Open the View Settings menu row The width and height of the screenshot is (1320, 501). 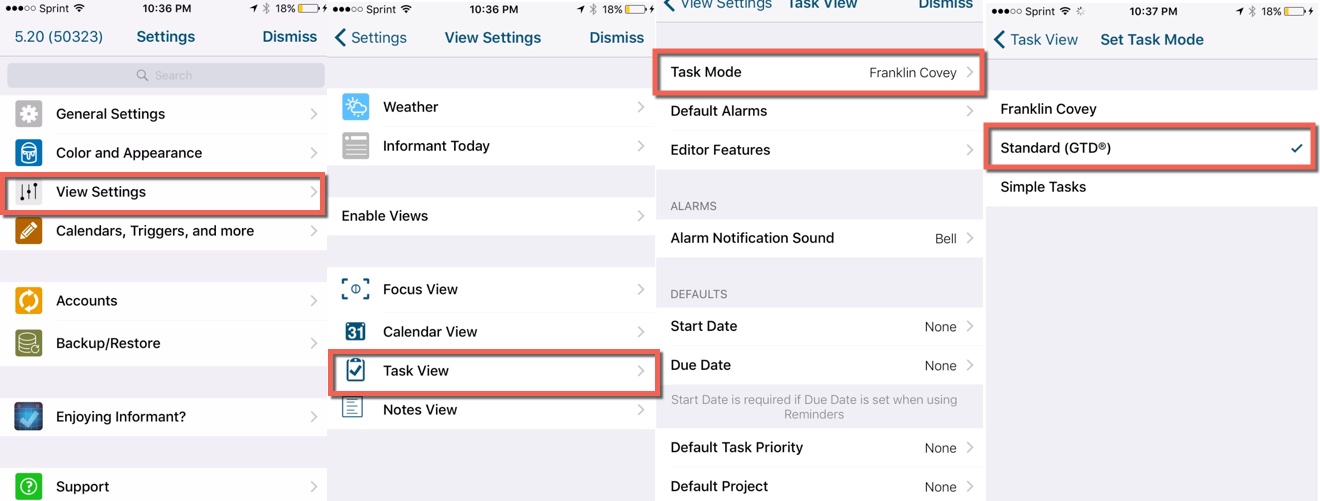click(x=165, y=192)
